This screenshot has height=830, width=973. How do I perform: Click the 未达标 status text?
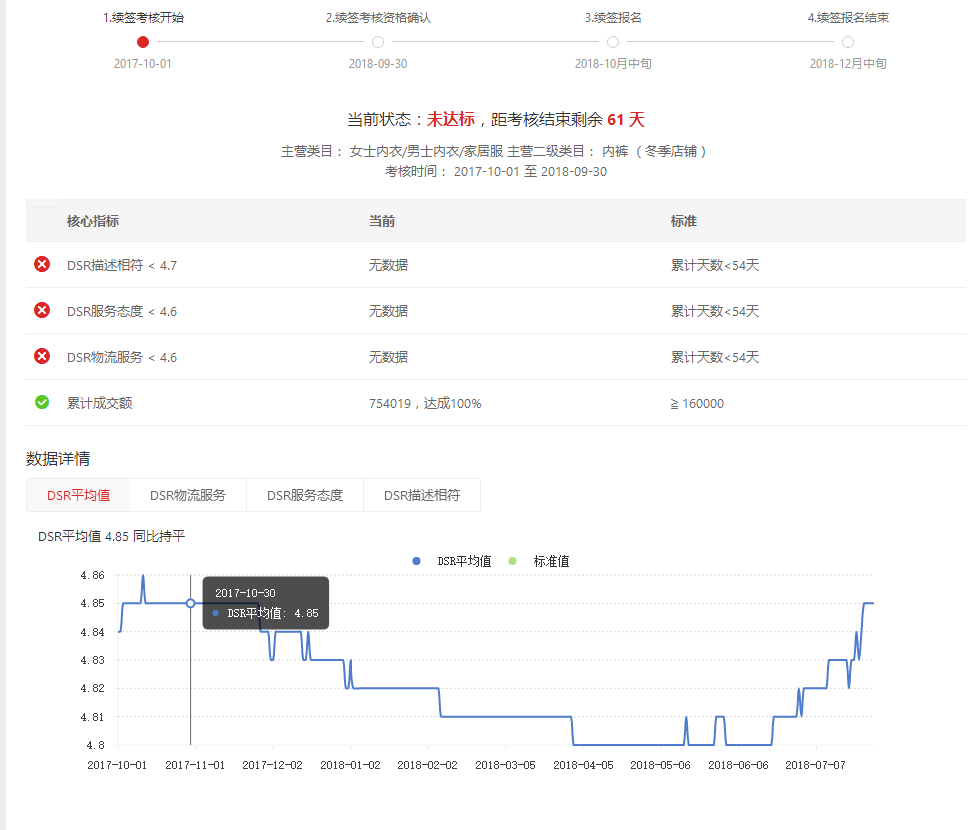pyautogui.click(x=451, y=119)
